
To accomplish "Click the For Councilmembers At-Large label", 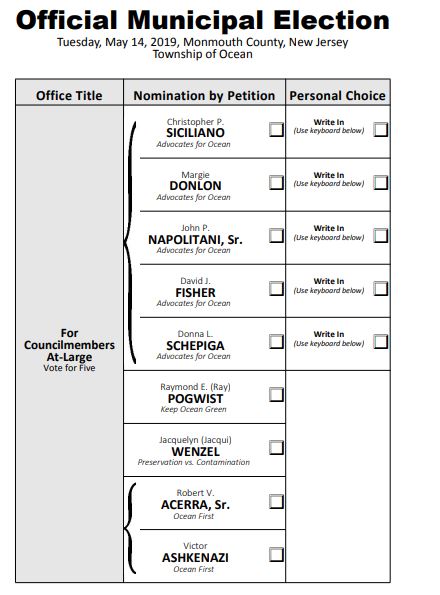I will (x=69, y=345).
